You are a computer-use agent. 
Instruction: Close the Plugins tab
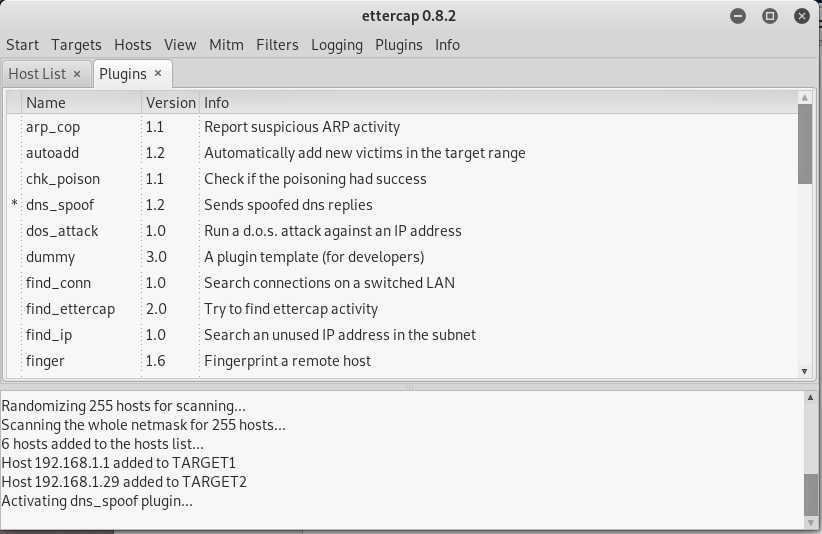coord(158,74)
